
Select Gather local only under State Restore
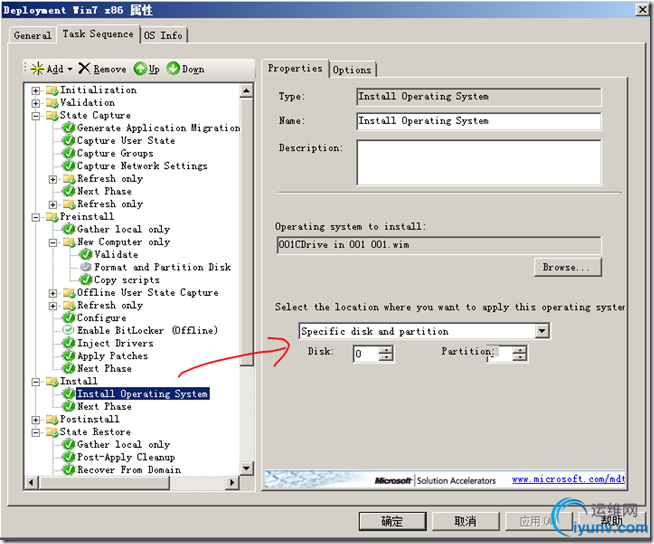(123, 444)
